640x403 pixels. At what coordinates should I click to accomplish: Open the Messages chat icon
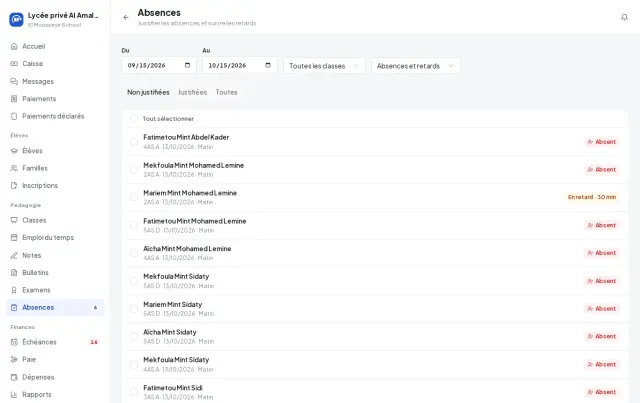click(14, 81)
